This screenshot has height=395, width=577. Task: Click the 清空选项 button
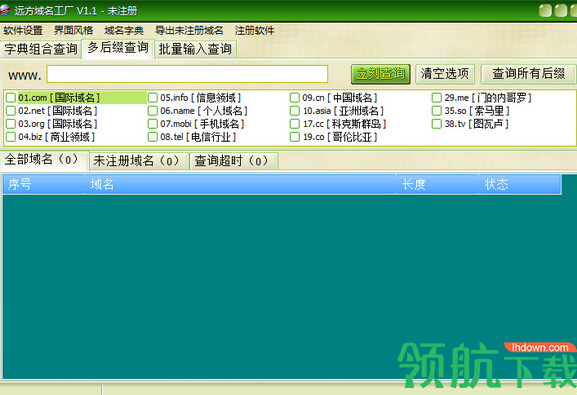[445, 74]
